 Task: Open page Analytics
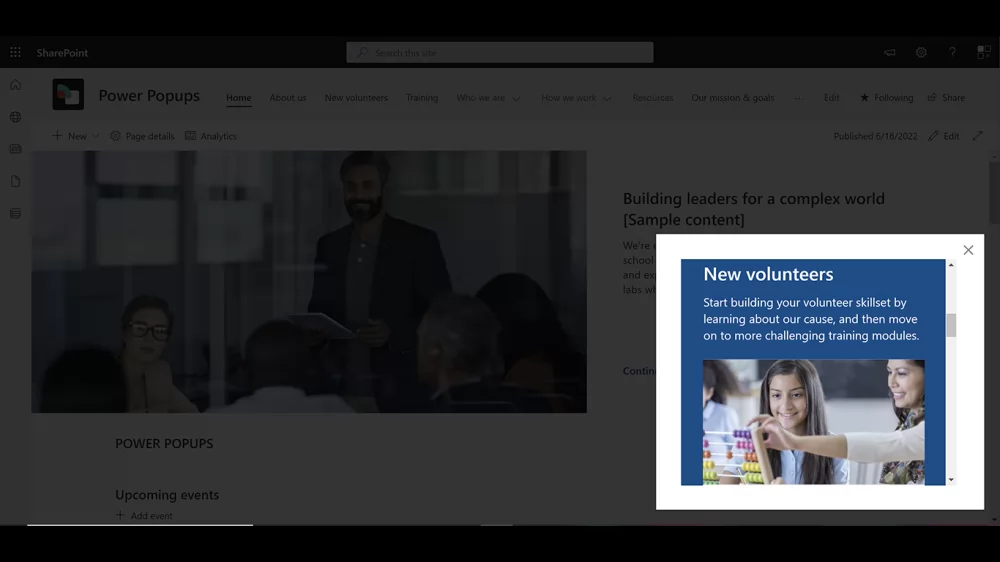210,136
